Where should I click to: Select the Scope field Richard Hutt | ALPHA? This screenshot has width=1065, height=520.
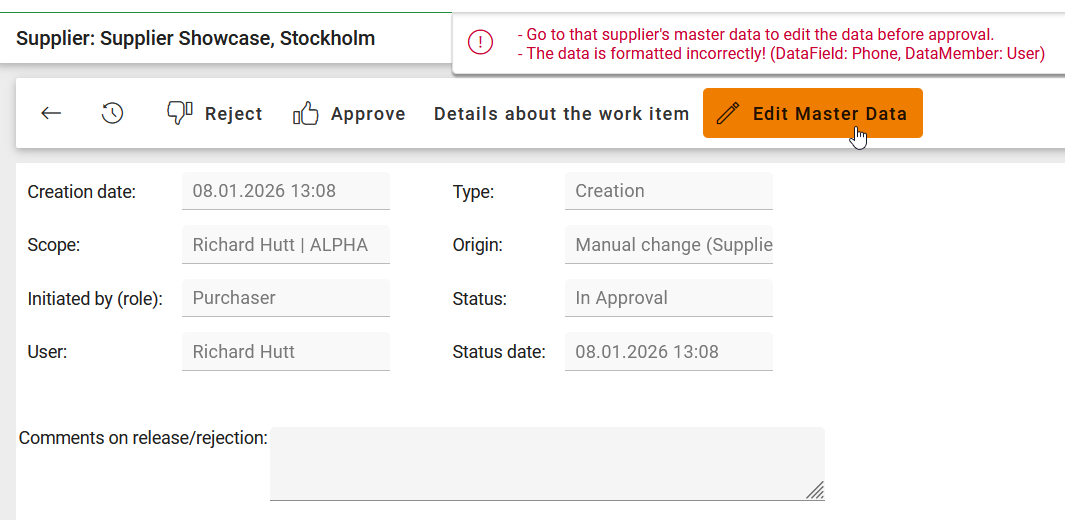tap(285, 245)
